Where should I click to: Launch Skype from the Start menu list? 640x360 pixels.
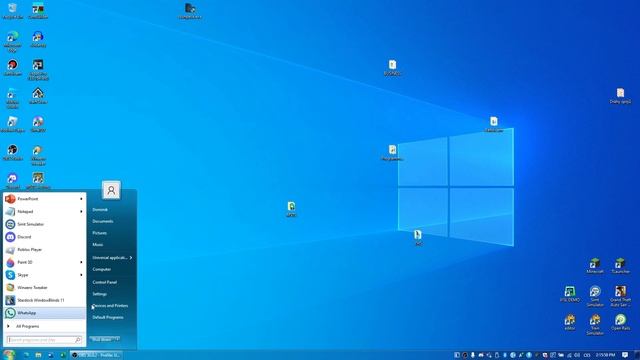click(x=44, y=275)
